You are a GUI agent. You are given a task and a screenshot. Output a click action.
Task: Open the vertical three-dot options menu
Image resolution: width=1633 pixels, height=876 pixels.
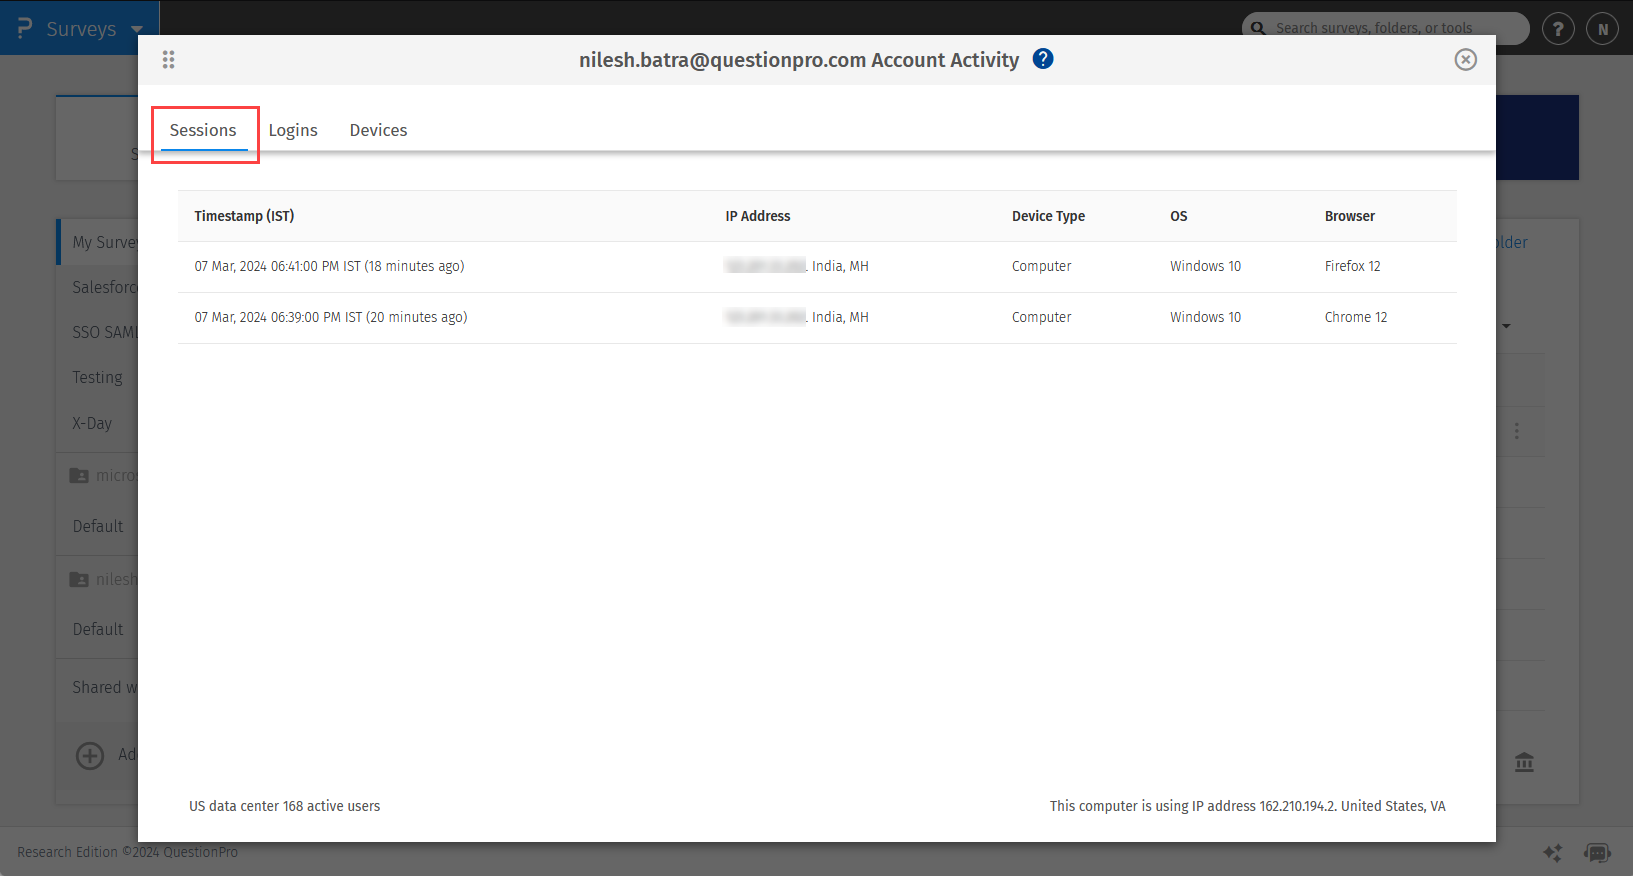tap(1517, 431)
